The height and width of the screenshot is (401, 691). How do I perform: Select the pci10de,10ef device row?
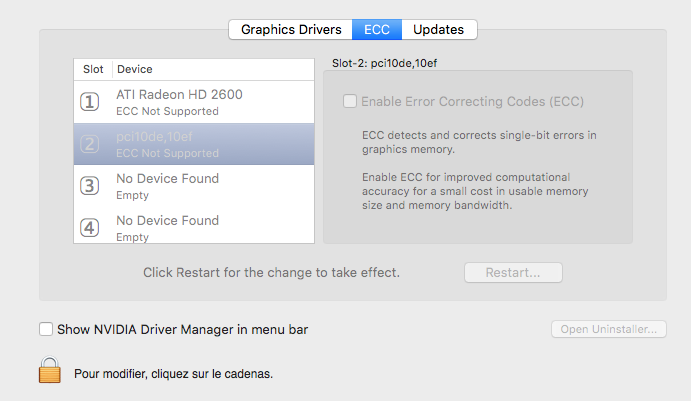194,144
